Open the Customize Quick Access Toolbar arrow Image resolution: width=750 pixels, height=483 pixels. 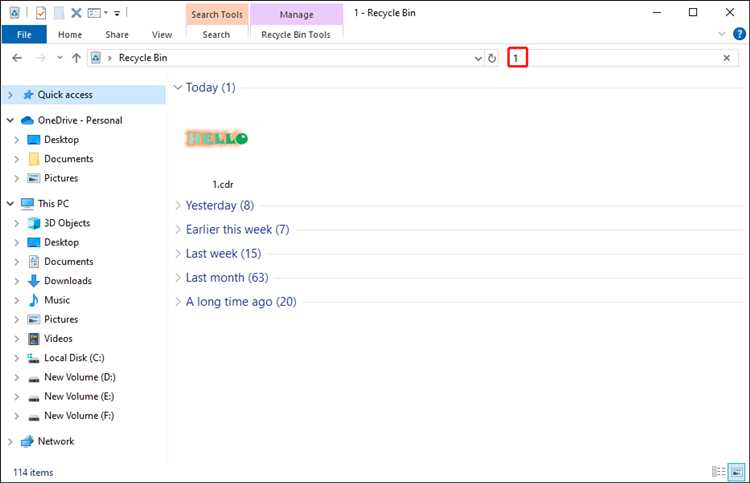tap(117, 13)
